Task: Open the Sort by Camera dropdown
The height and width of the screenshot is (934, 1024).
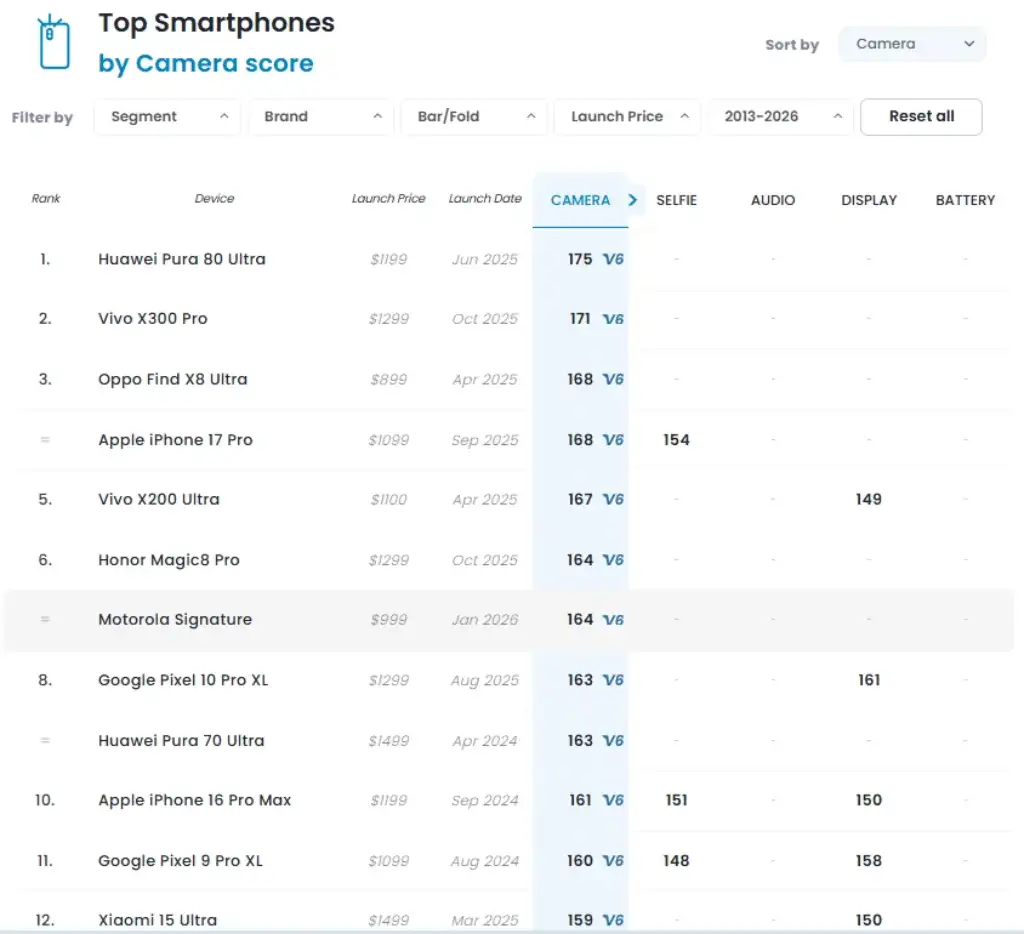Action: 912,44
